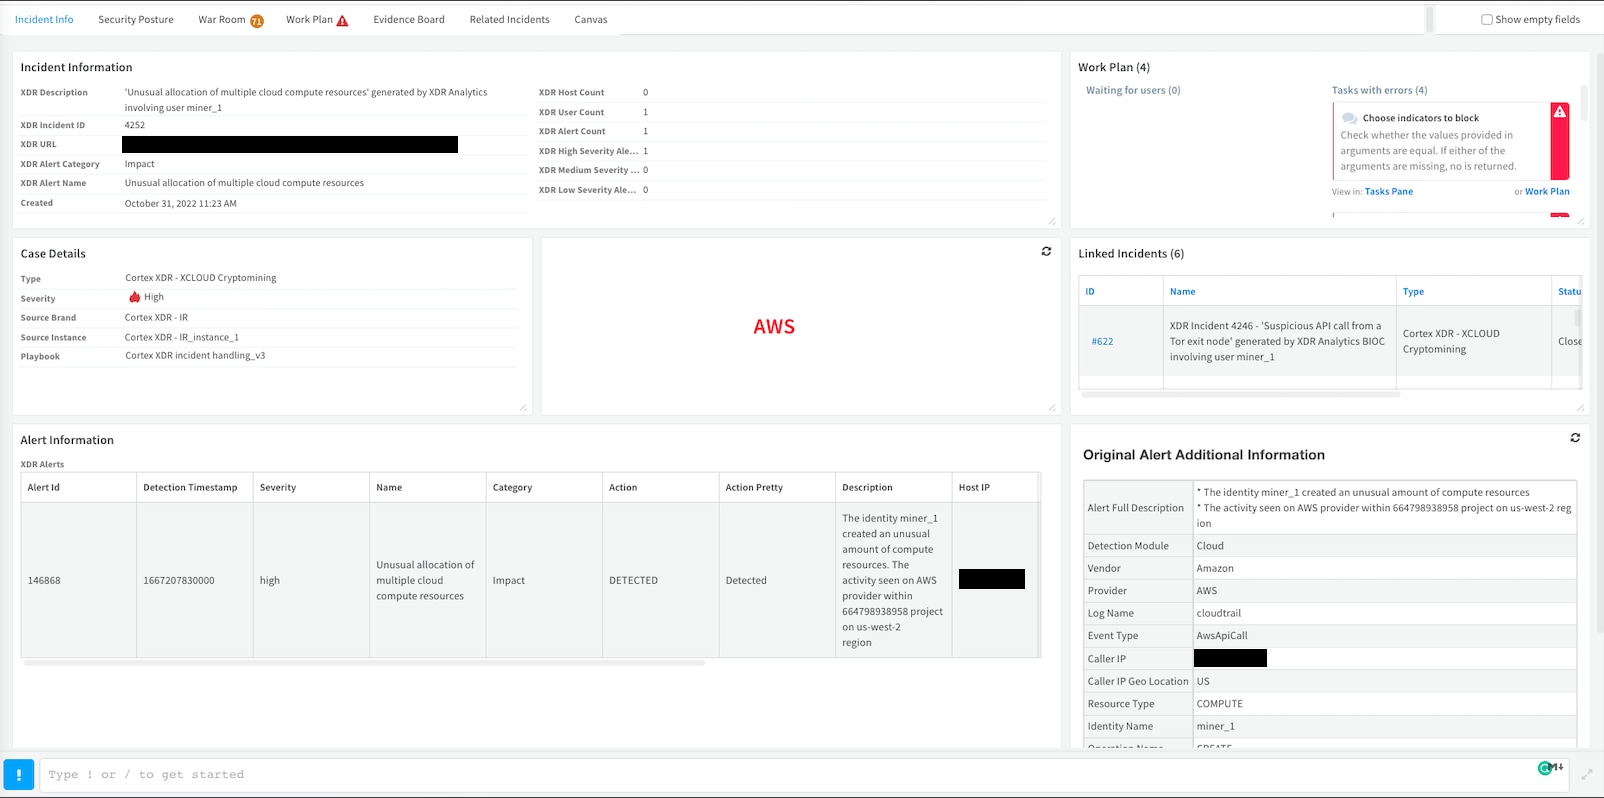Click the Detection Timestamp column header
1604x798 pixels.
[x=190, y=488]
